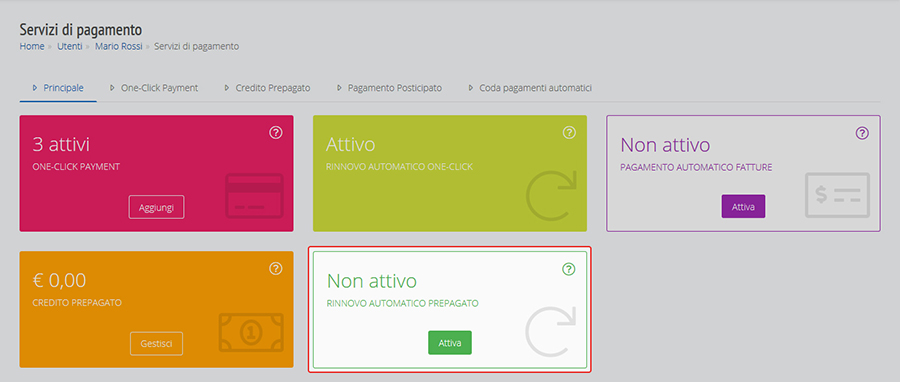Switch to the Principale tab
This screenshot has height=382, width=900.
58,88
